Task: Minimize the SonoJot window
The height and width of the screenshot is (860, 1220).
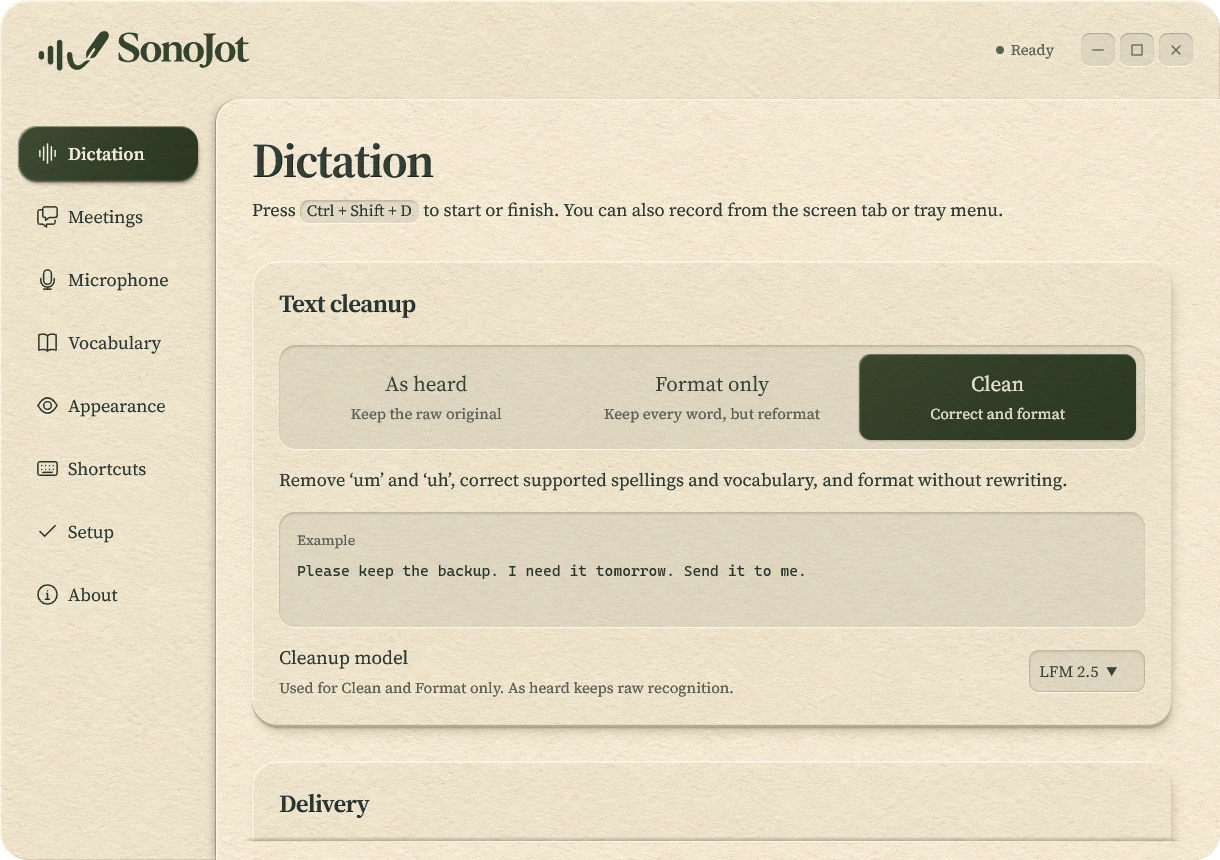Action: [x=1098, y=50]
